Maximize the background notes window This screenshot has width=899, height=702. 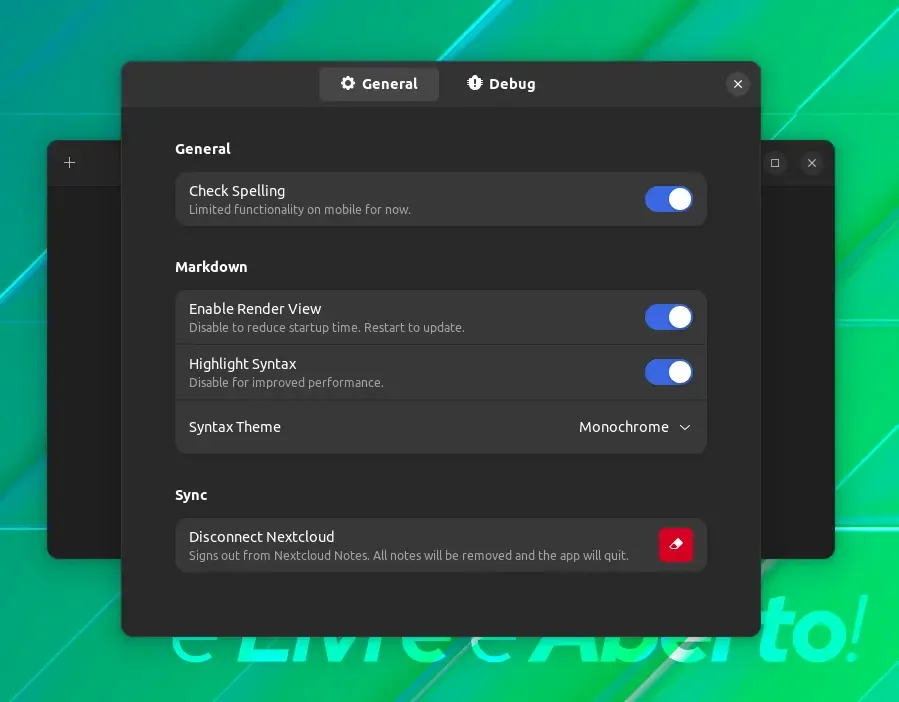pos(775,163)
